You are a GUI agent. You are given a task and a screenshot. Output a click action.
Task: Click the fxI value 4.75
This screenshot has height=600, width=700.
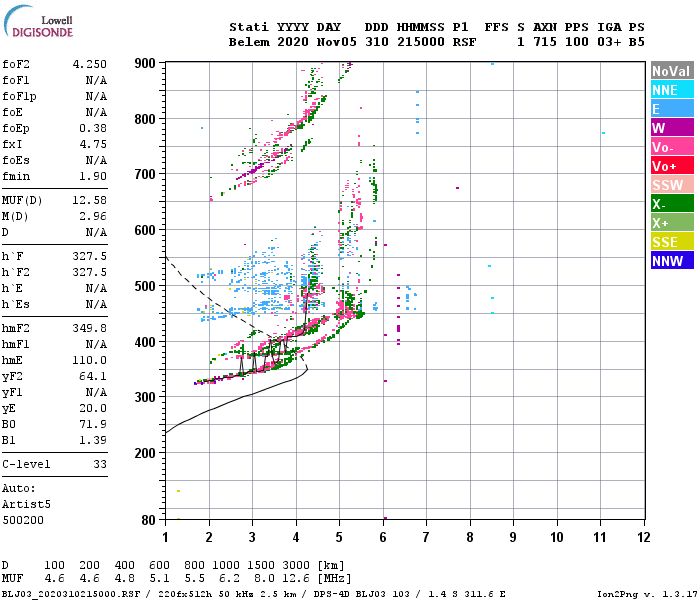tap(93, 144)
